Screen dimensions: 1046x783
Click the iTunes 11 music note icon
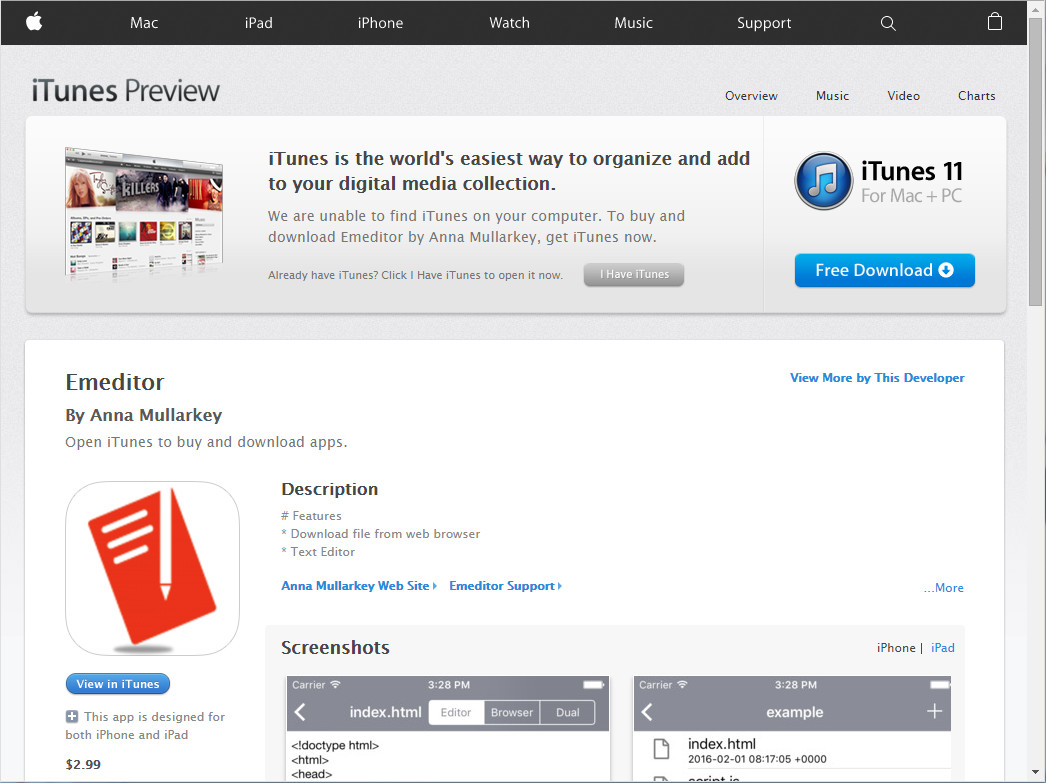tap(823, 181)
